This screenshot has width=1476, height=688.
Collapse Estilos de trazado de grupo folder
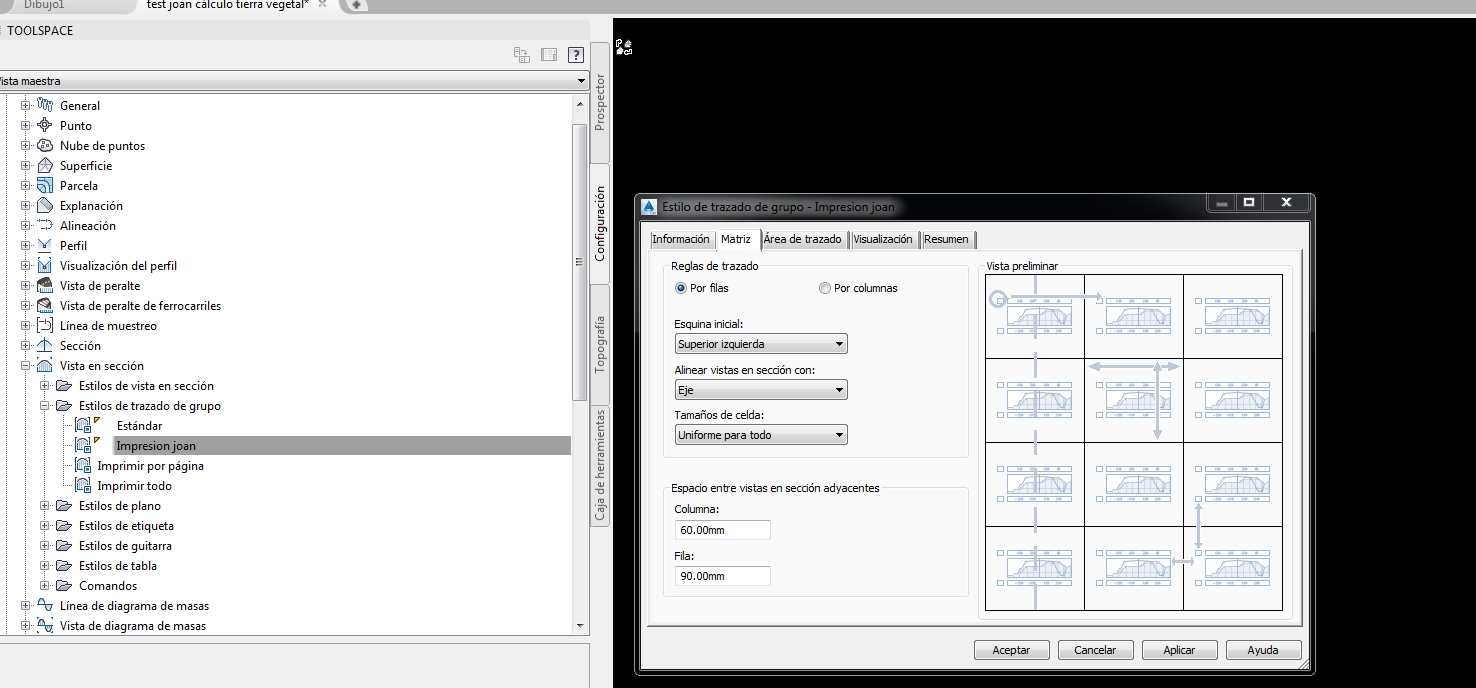click(x=44, y=406)
